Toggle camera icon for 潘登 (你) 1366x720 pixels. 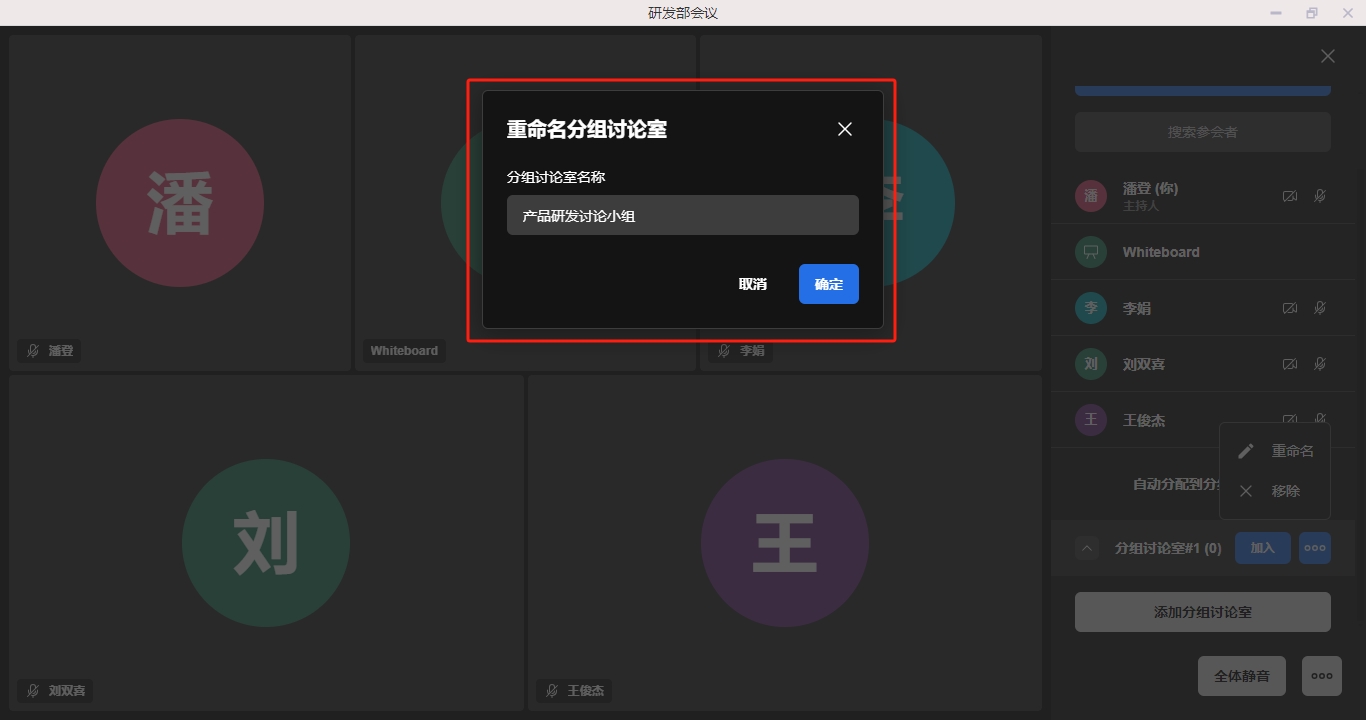point(1290,196)
